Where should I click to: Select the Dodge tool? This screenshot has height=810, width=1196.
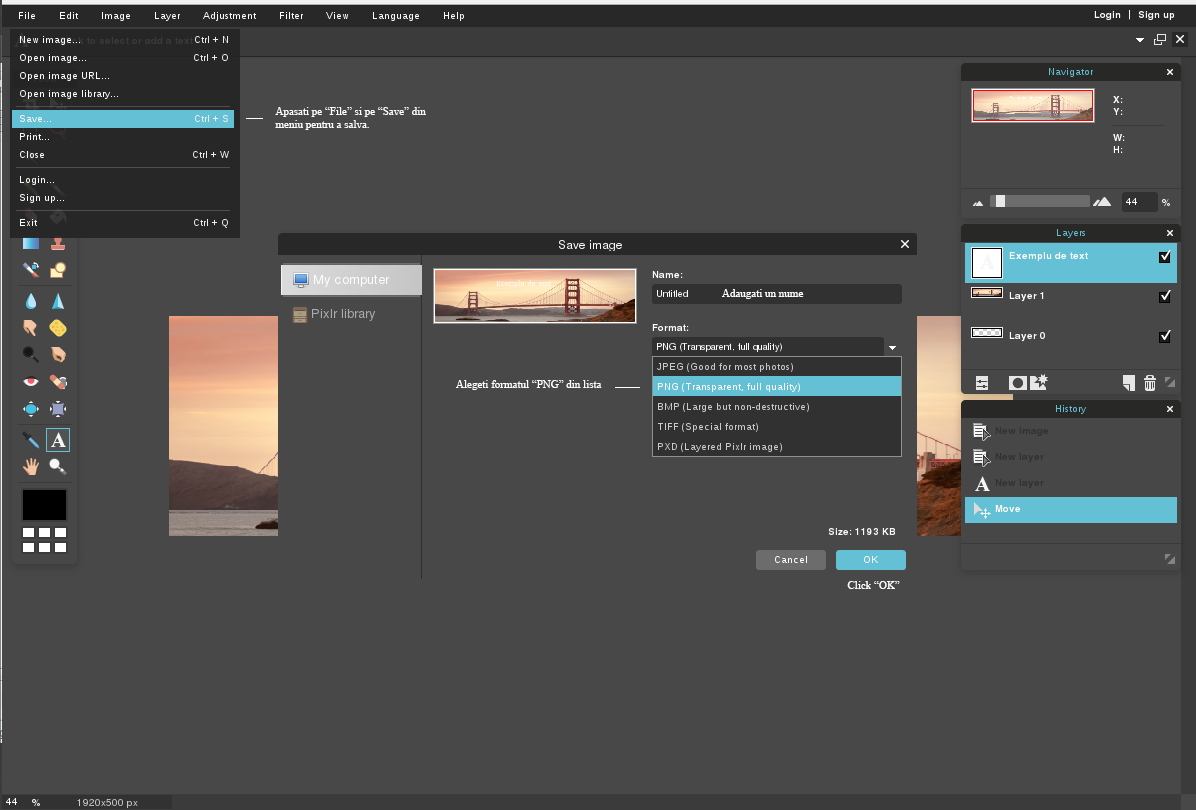(31, 355)
